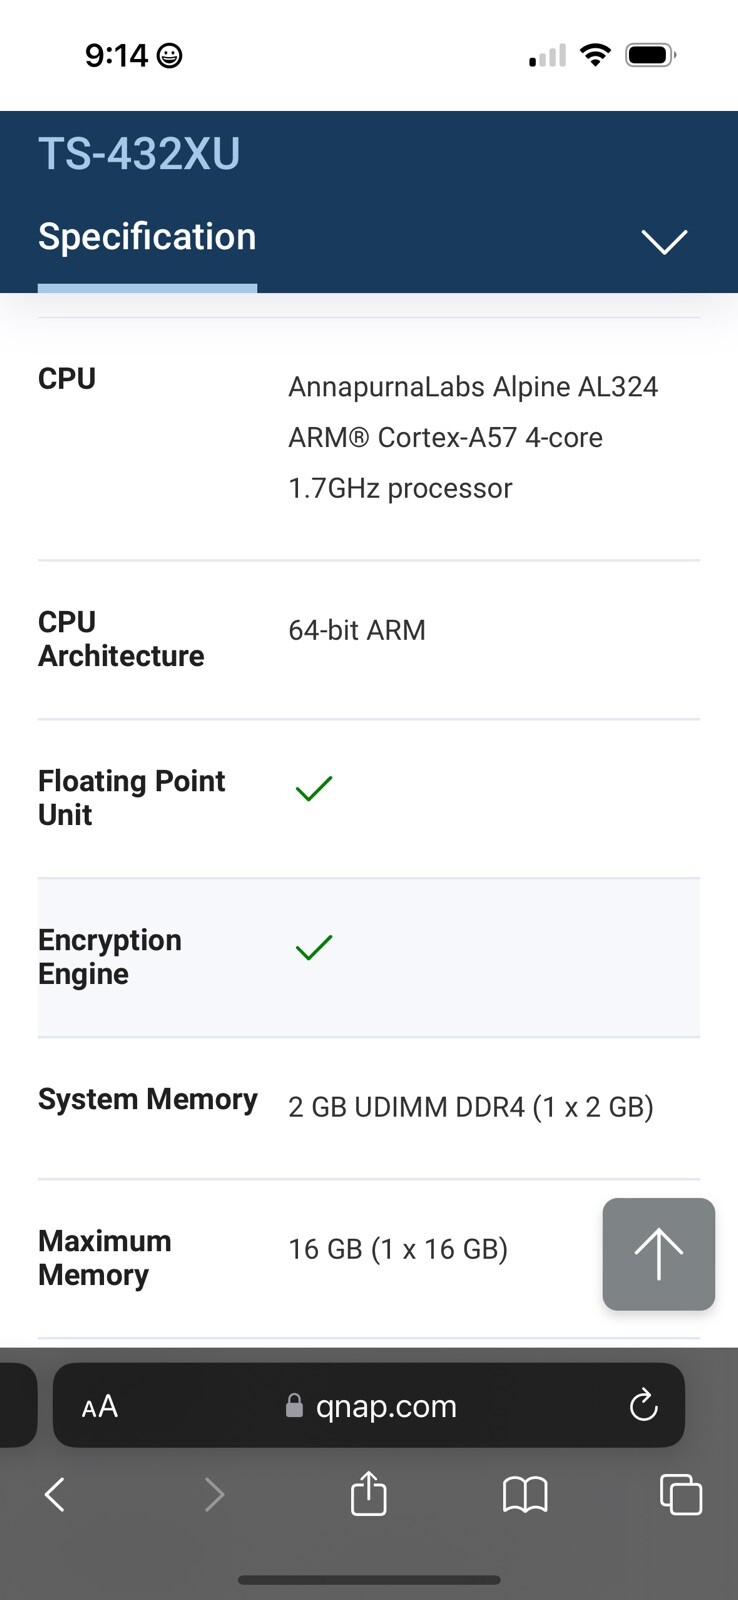Open the AA reader options
Screen dimensions: 738x1600
(x=100, y=1407)
